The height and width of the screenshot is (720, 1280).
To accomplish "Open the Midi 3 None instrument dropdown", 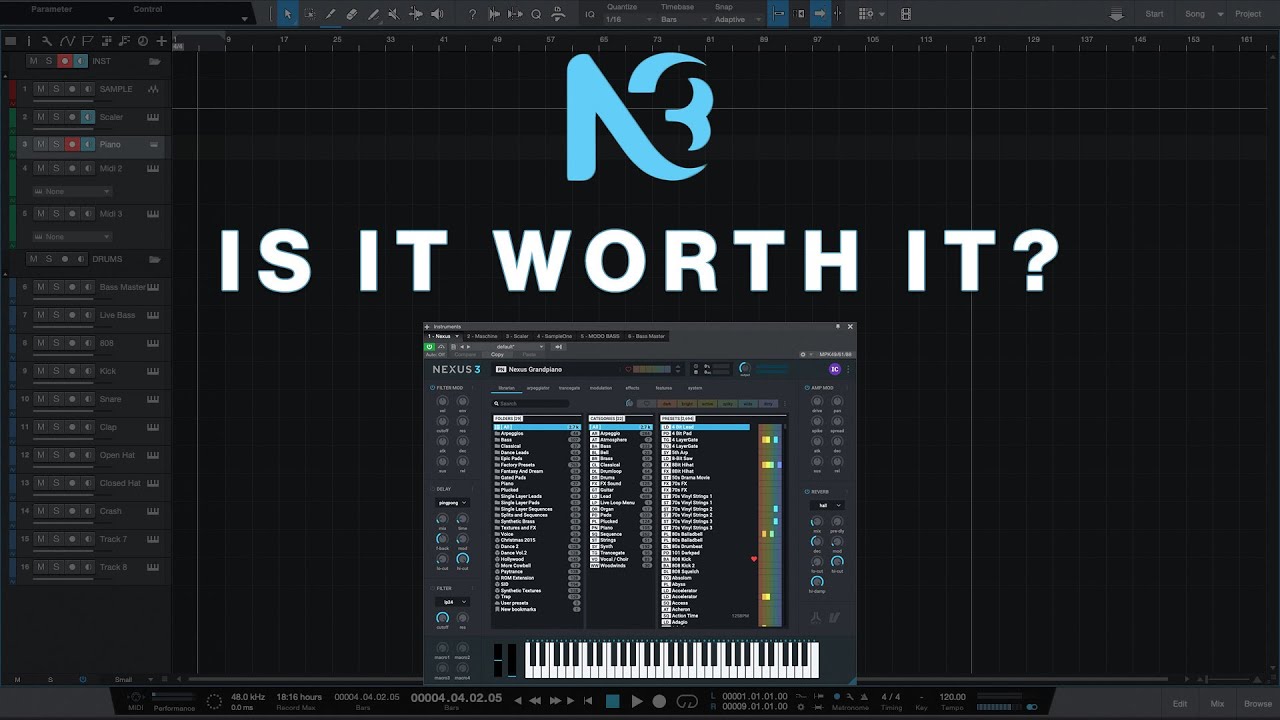I will 72,237.
